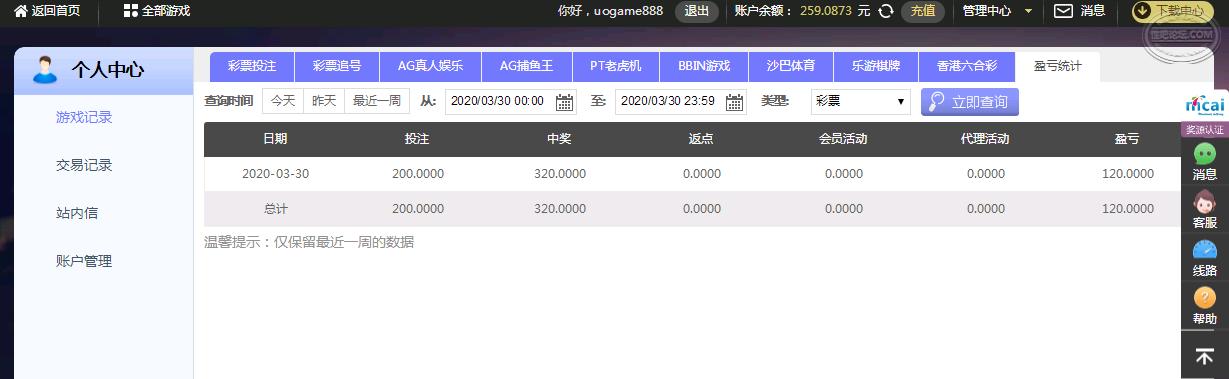Click the 盈亏 column header
Image resolution: width=1229 pixels, height=379 pixels.
1127,139
